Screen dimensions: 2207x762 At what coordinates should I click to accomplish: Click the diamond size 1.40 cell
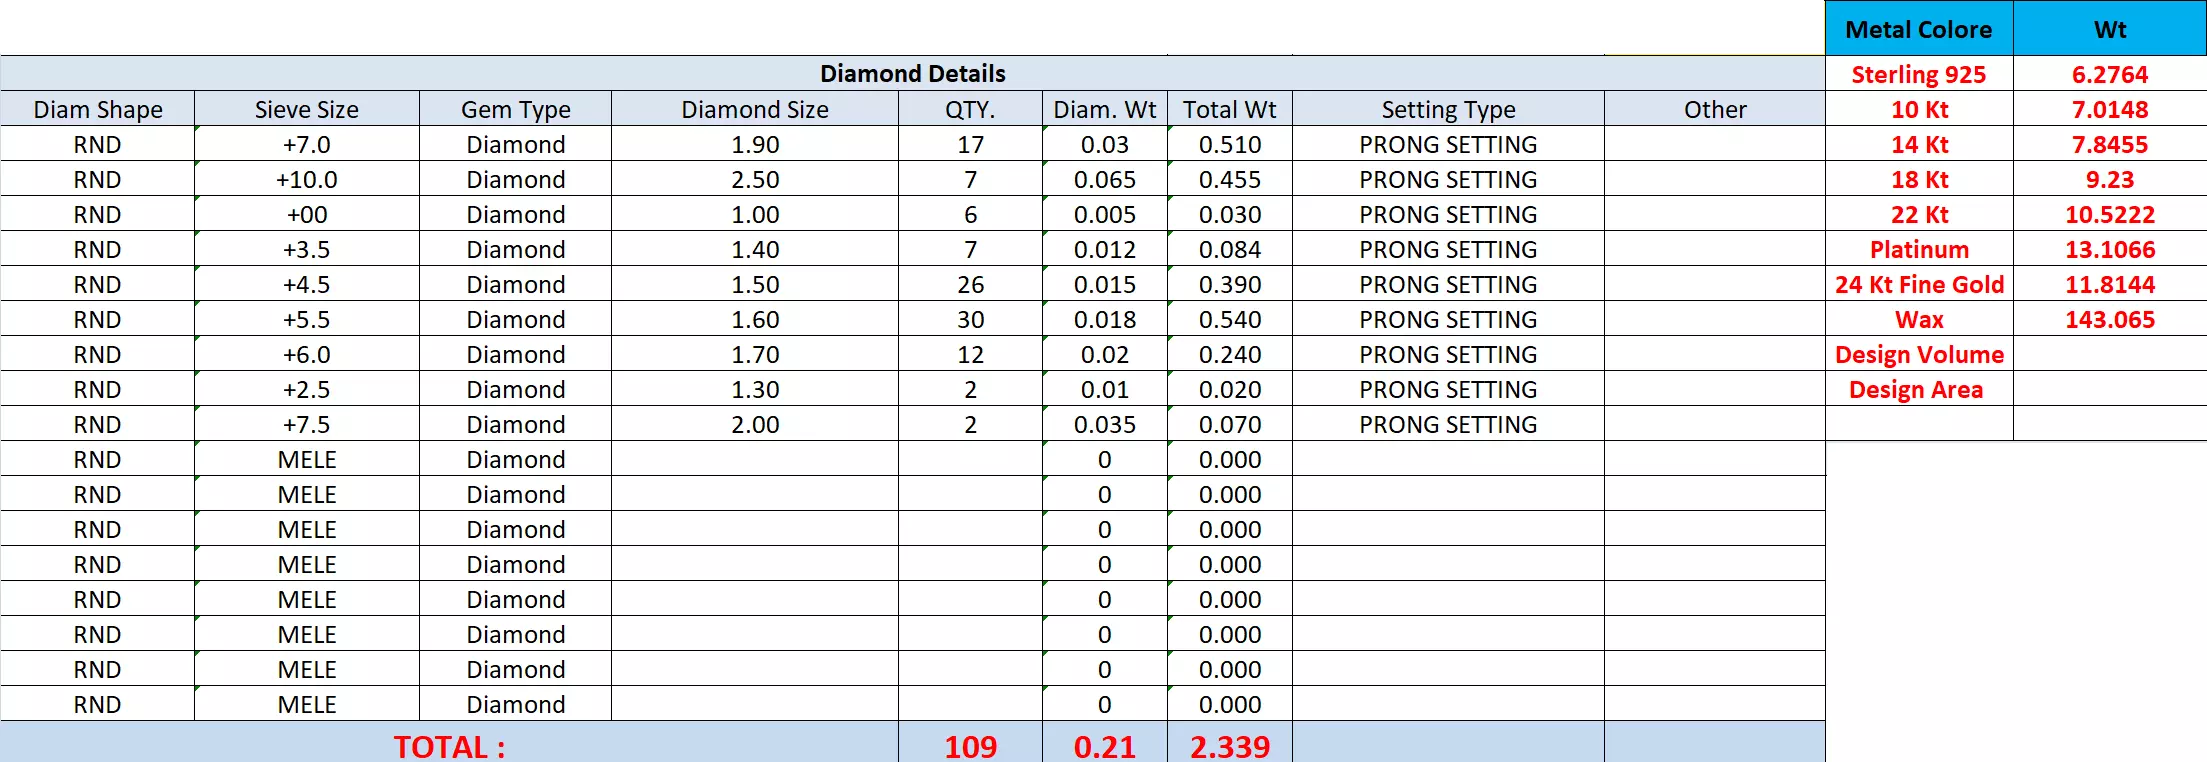pos(755,249)
